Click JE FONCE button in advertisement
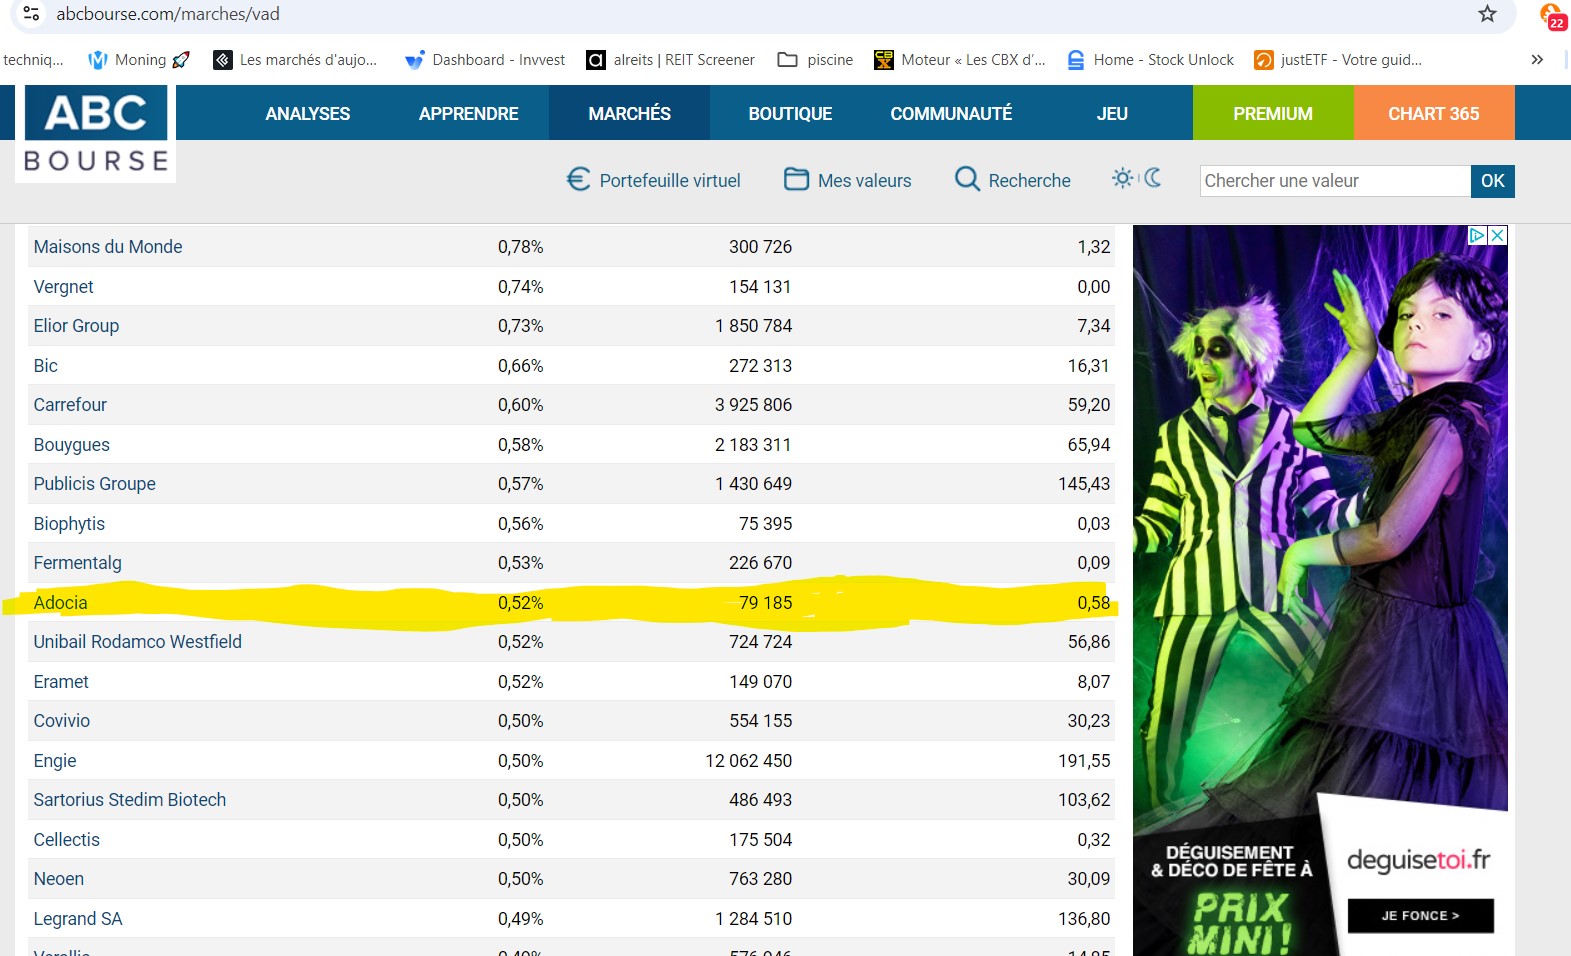Screen dimensions: 1571x956 coord(1420,915)
